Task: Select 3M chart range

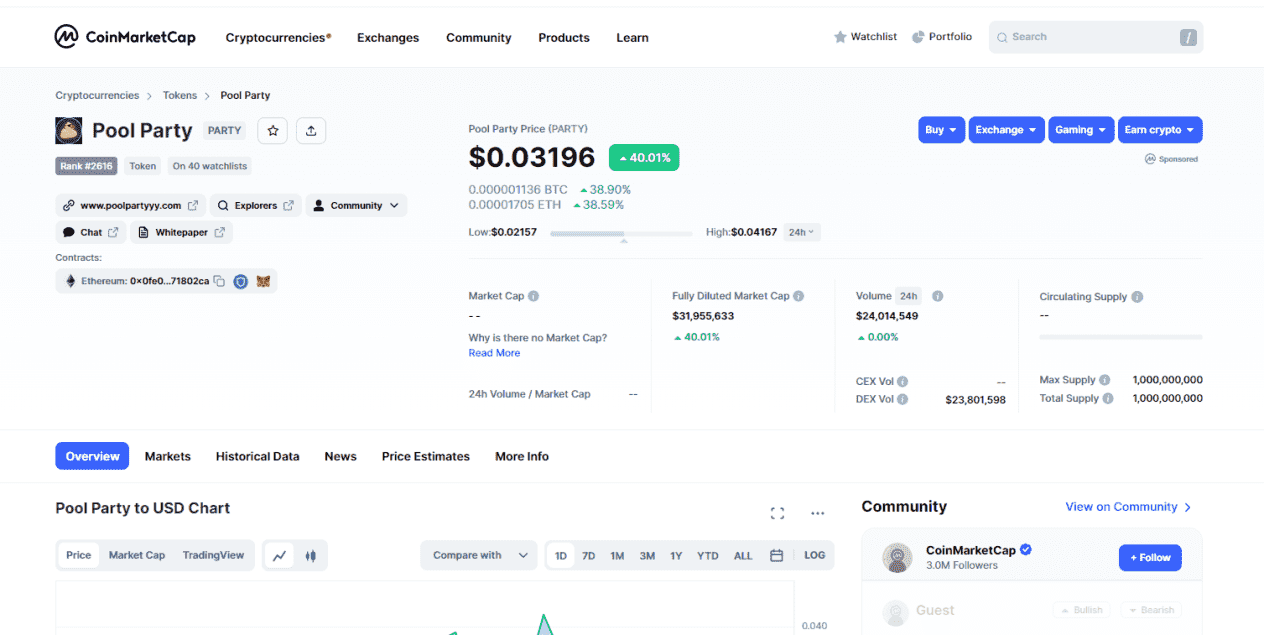Action: click(647, 555)
